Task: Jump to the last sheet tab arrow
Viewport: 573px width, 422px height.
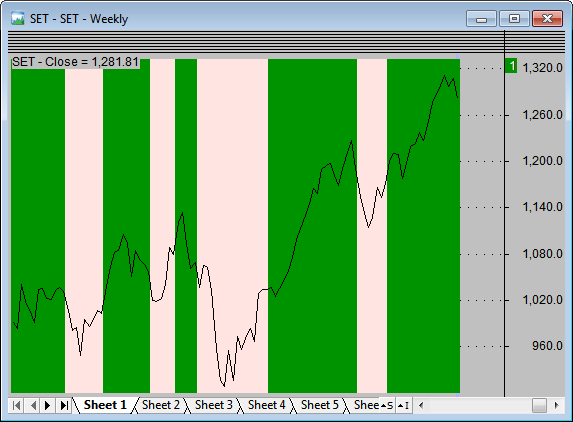Action: pyautogui.click(x=64, y=406)
